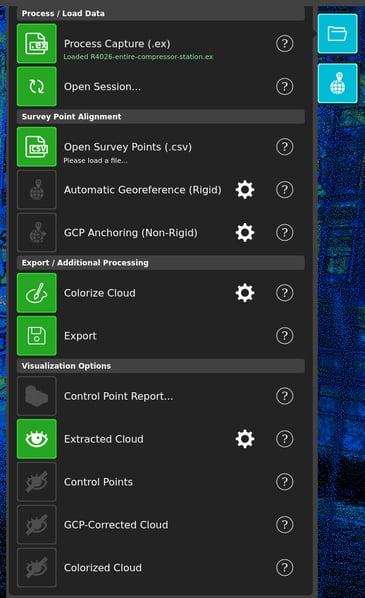Click the Control Point Report... label
The width and height of the screenshot is (365, 598).
coord(118,396)
